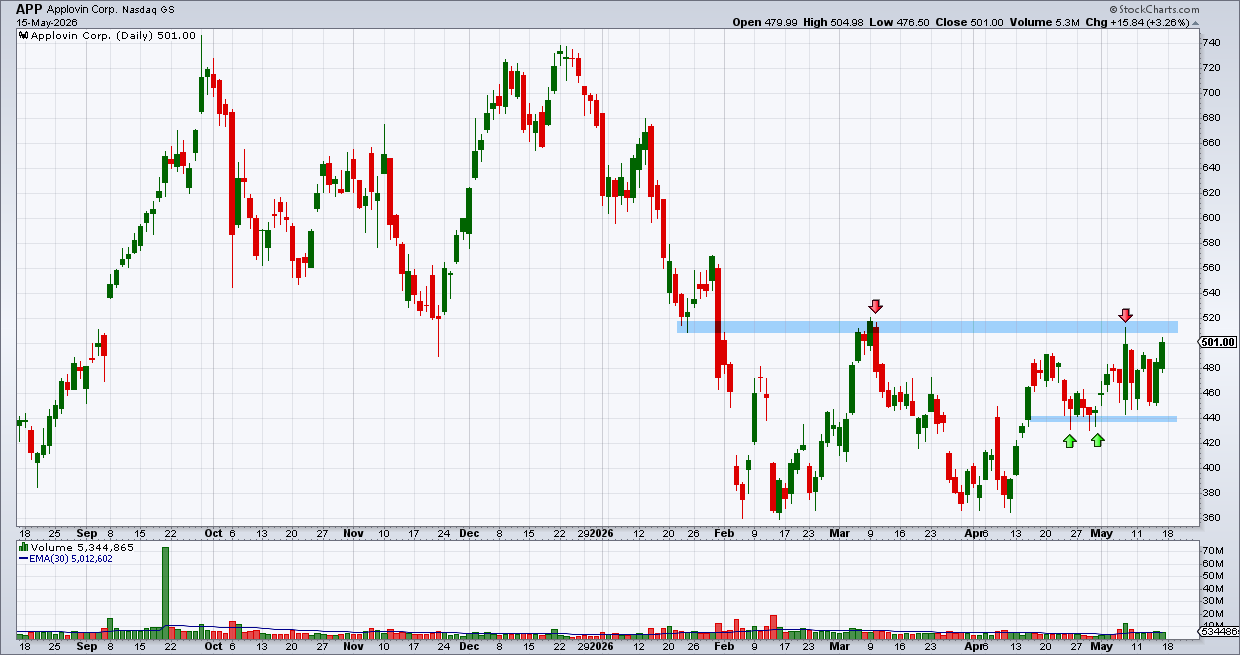The image size is (1240, 655).
Task: Click the green Volume bars legend icon
Action: pyautogui.click(x=24, y=548)
